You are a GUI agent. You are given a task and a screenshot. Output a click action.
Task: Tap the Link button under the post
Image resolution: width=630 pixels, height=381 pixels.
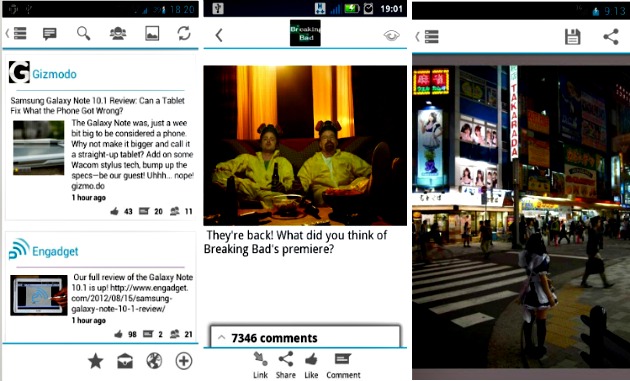tap(260, 365)
